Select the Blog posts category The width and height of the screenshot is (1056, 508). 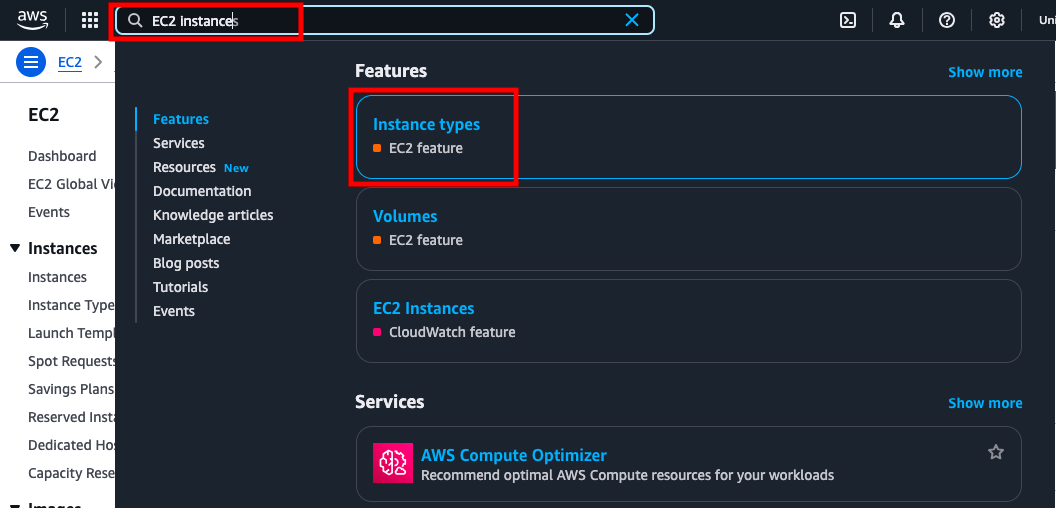coord(186,263)
